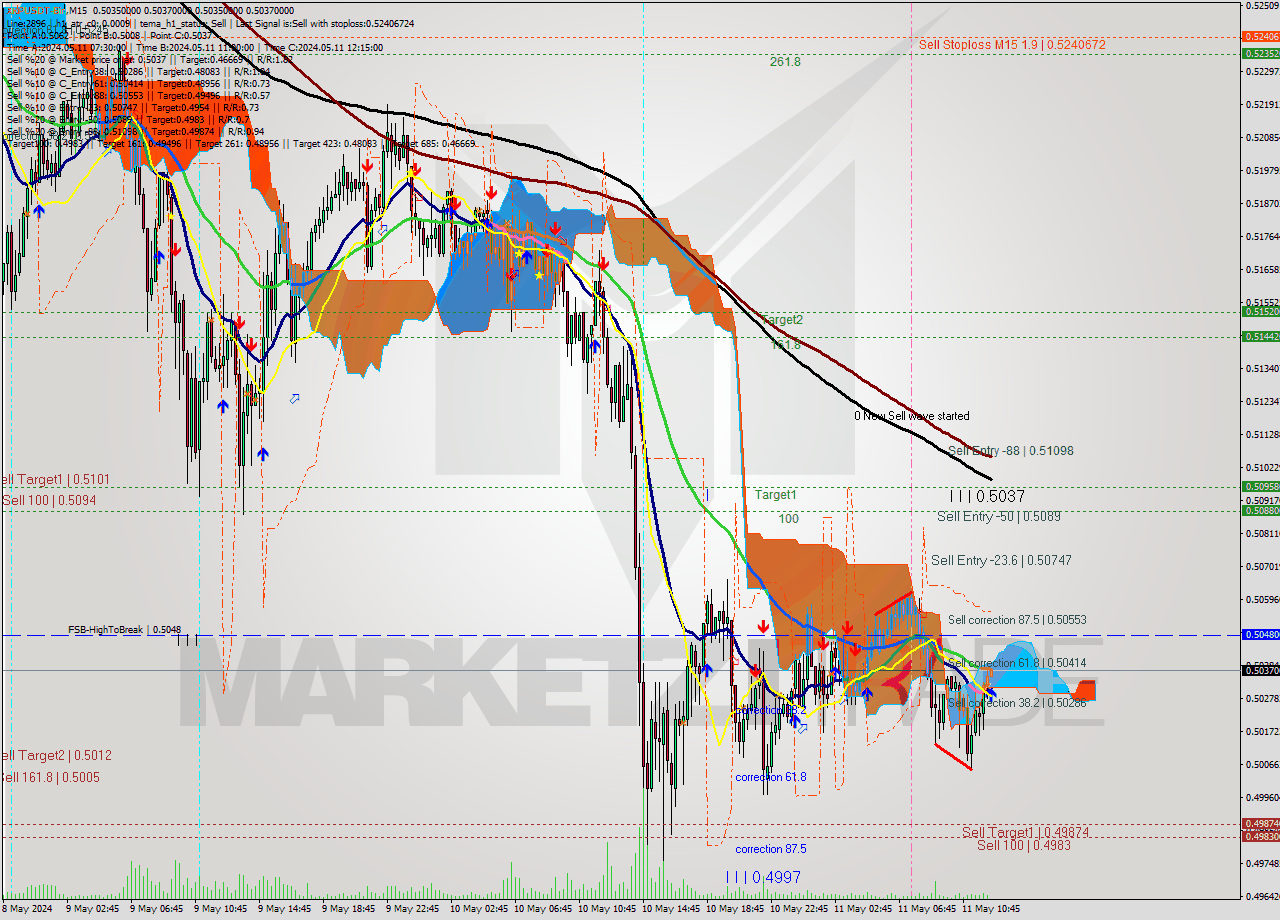The height and width of the screenshot is (920, 1280).
Task: Click the 'Target2' label on the chart
Action: 781,320
